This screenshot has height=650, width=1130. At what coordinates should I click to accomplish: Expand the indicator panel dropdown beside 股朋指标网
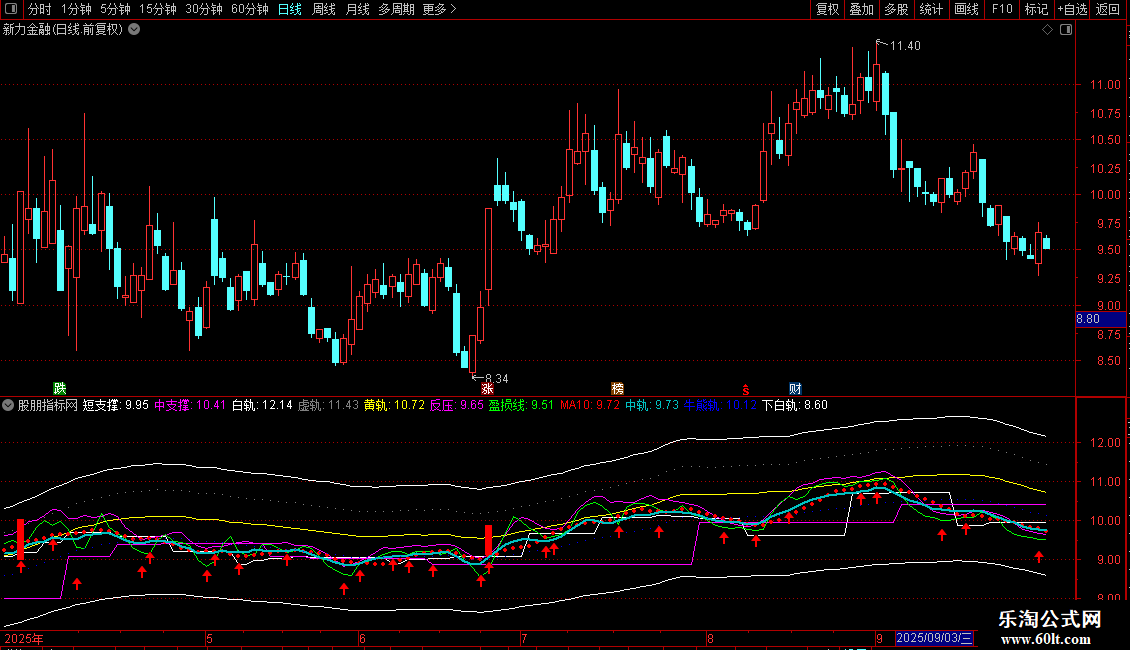[8, 405]
